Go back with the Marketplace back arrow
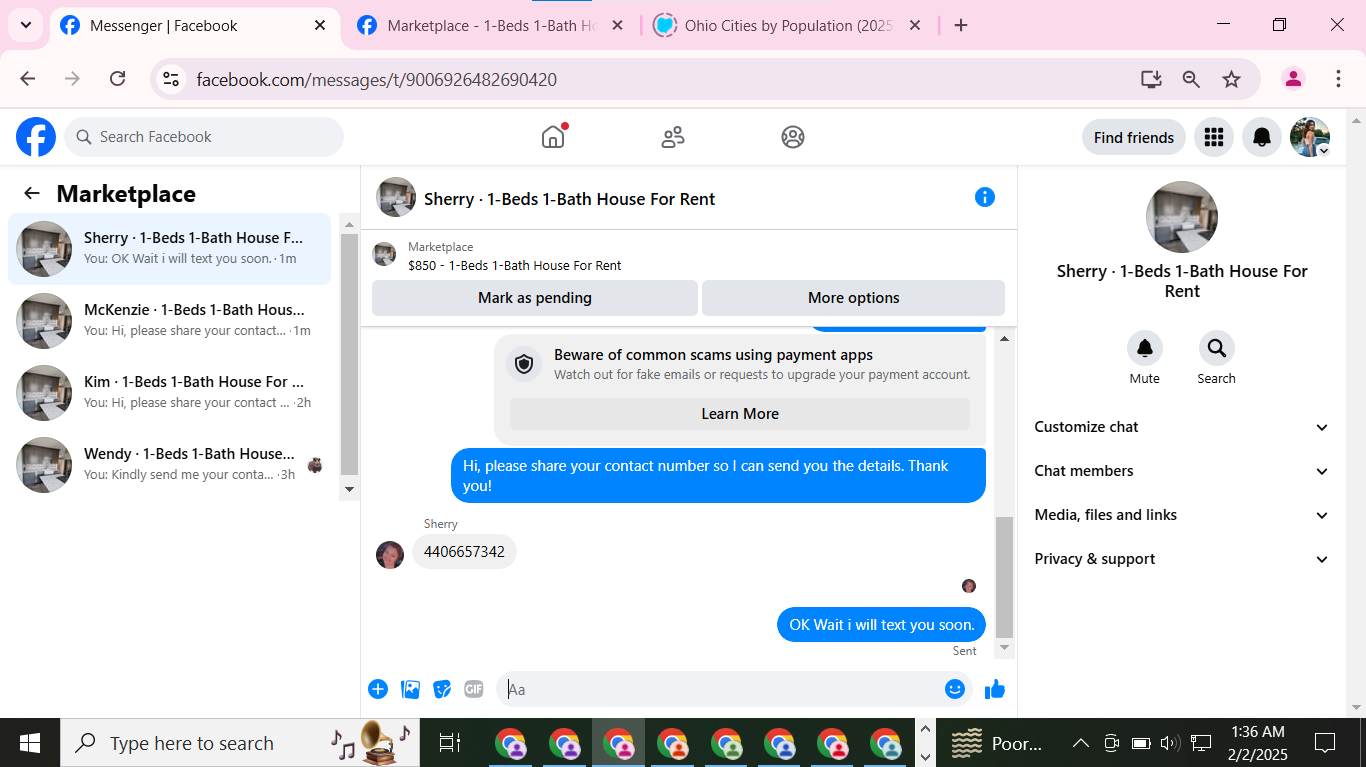The image size is (1366, 767). click(x=32, y=194)
